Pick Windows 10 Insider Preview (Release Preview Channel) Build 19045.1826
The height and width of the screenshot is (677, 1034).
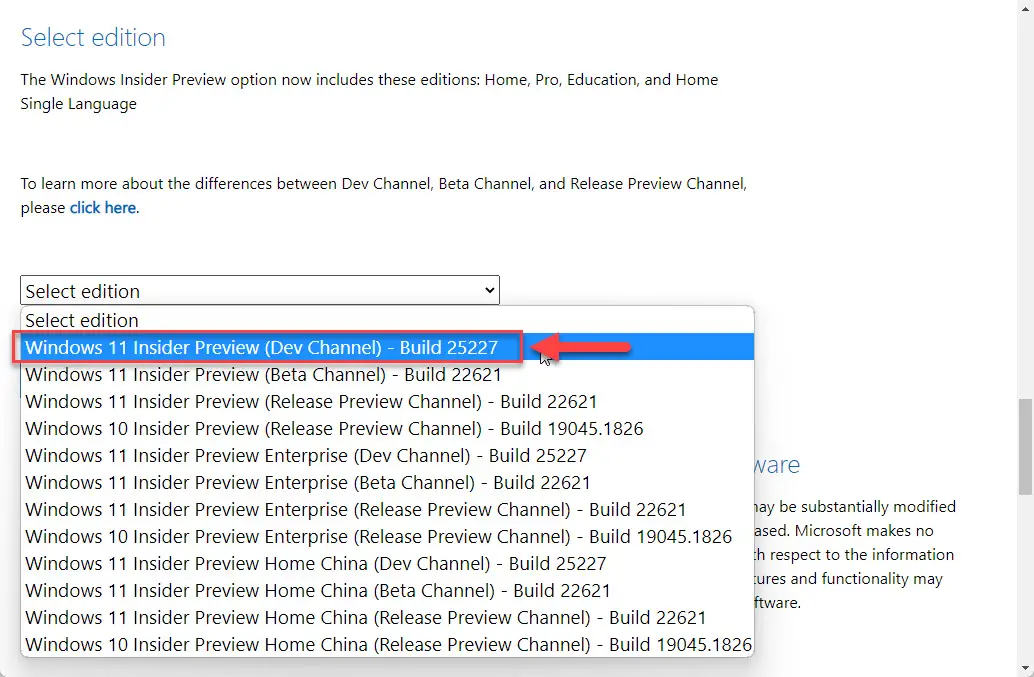[387, 428]
